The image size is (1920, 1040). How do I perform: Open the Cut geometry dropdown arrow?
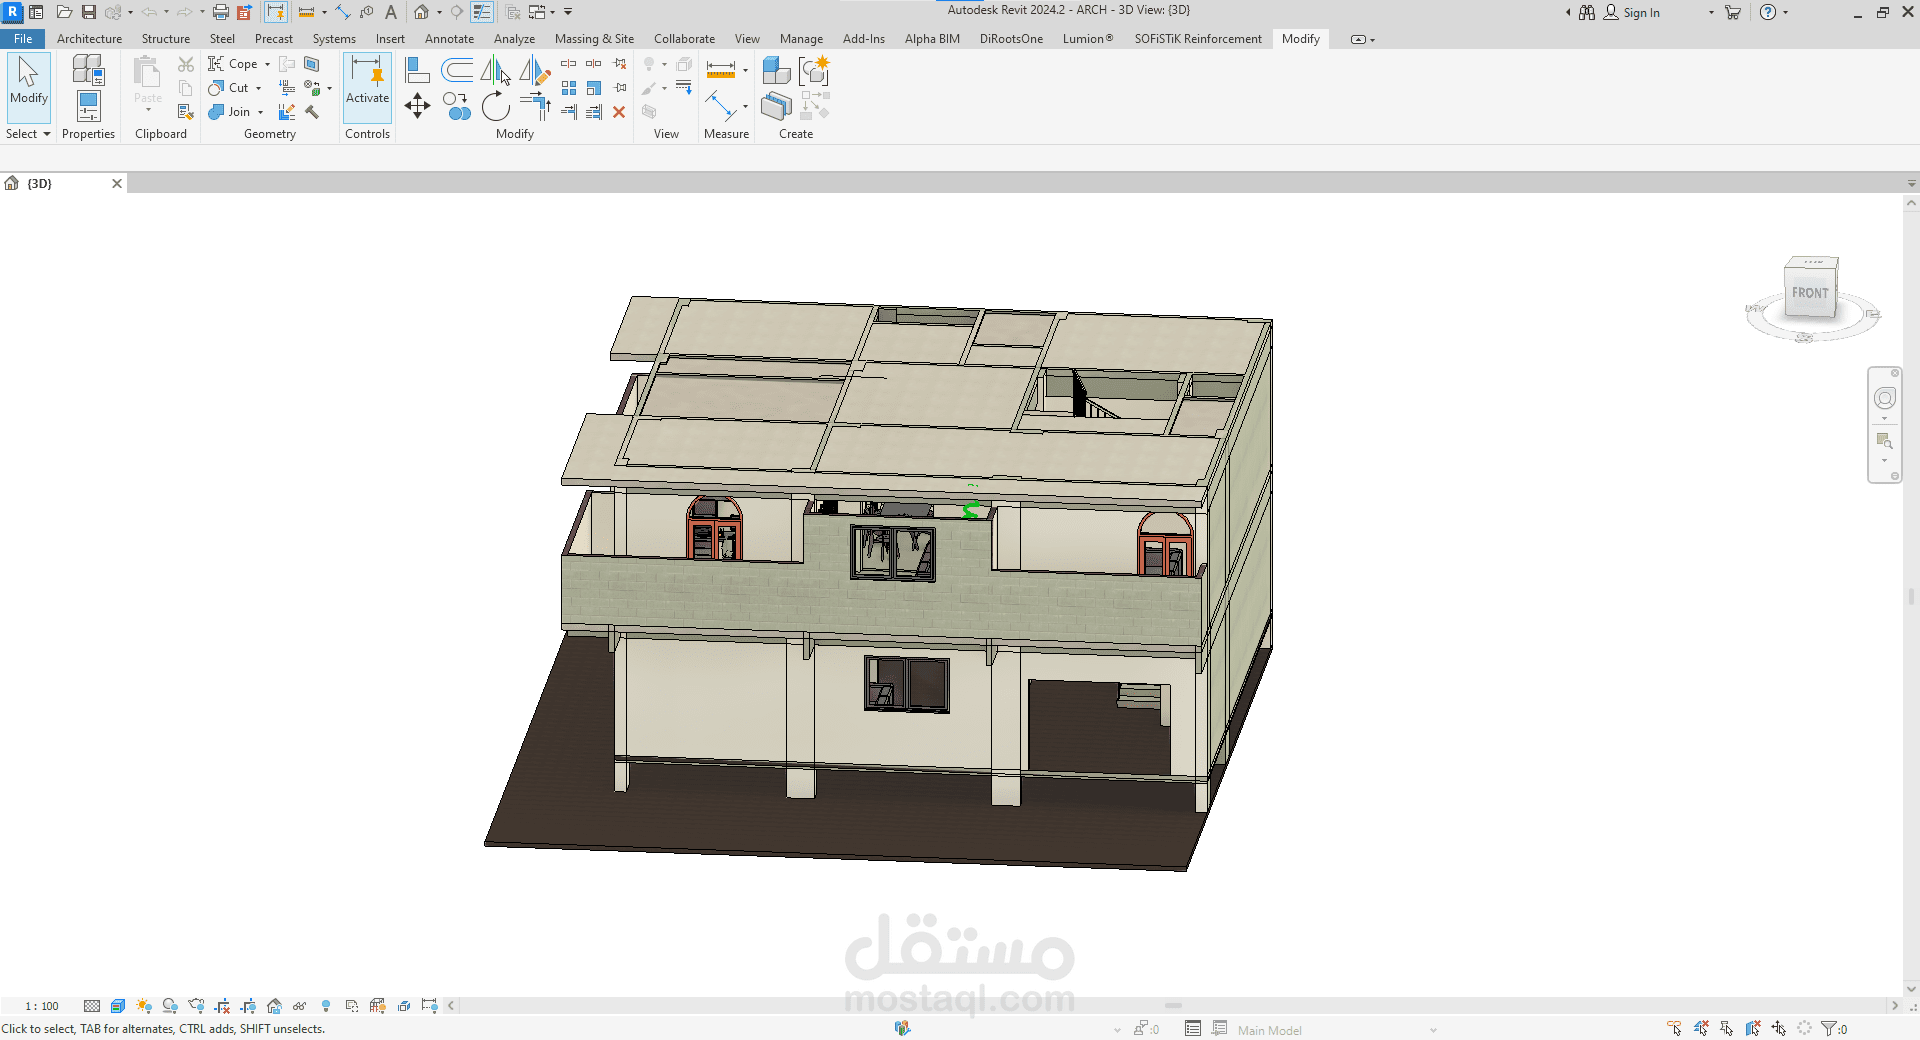258,88
